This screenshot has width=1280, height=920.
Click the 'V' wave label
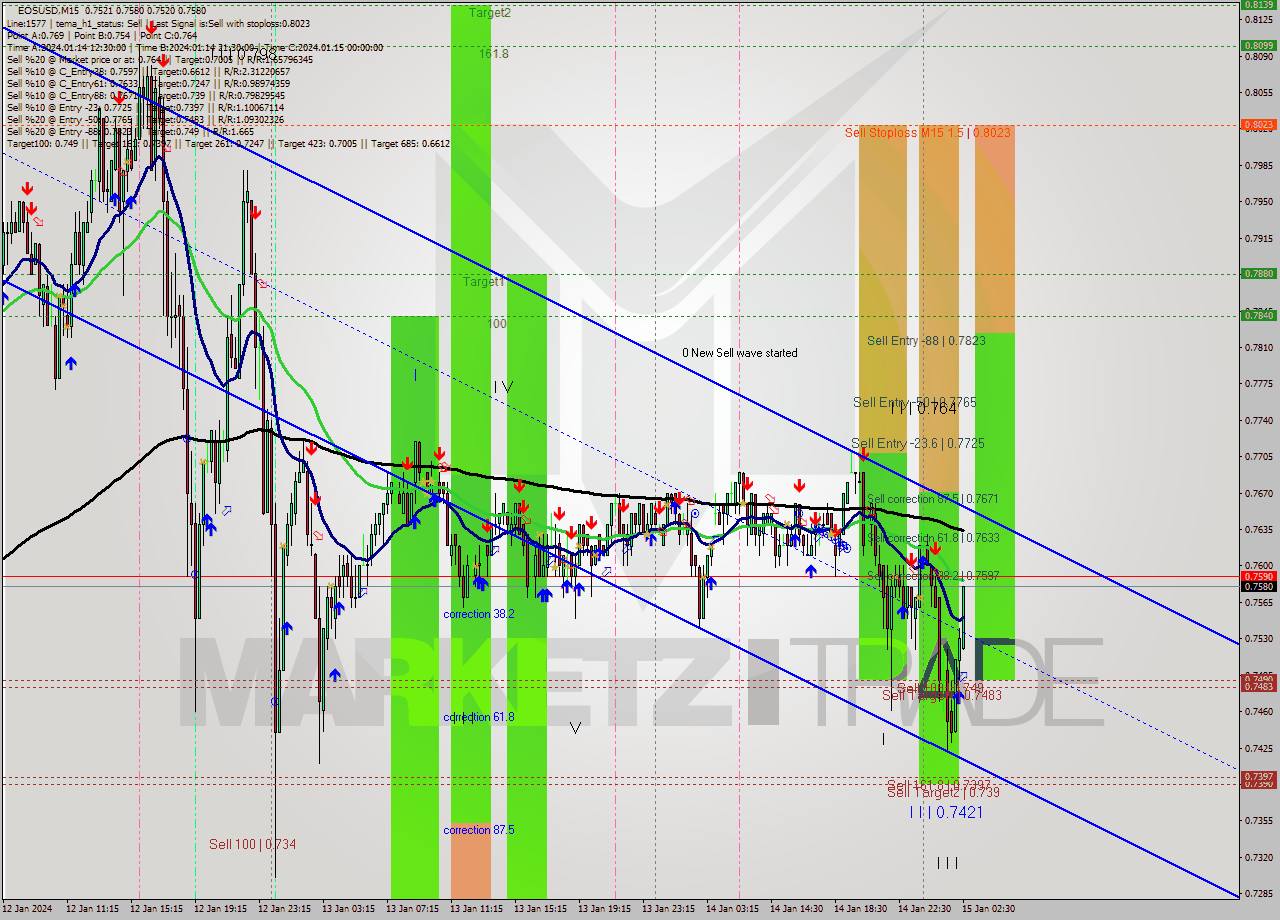click(575, 728)
